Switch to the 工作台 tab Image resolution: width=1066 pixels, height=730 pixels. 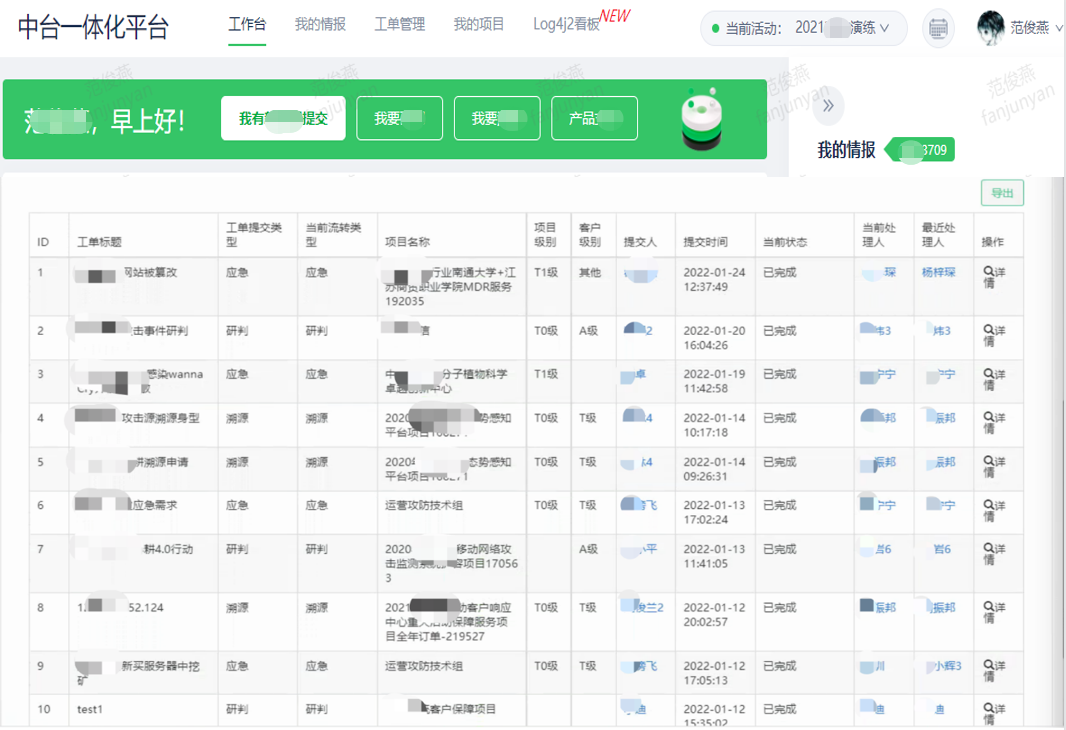247,25
